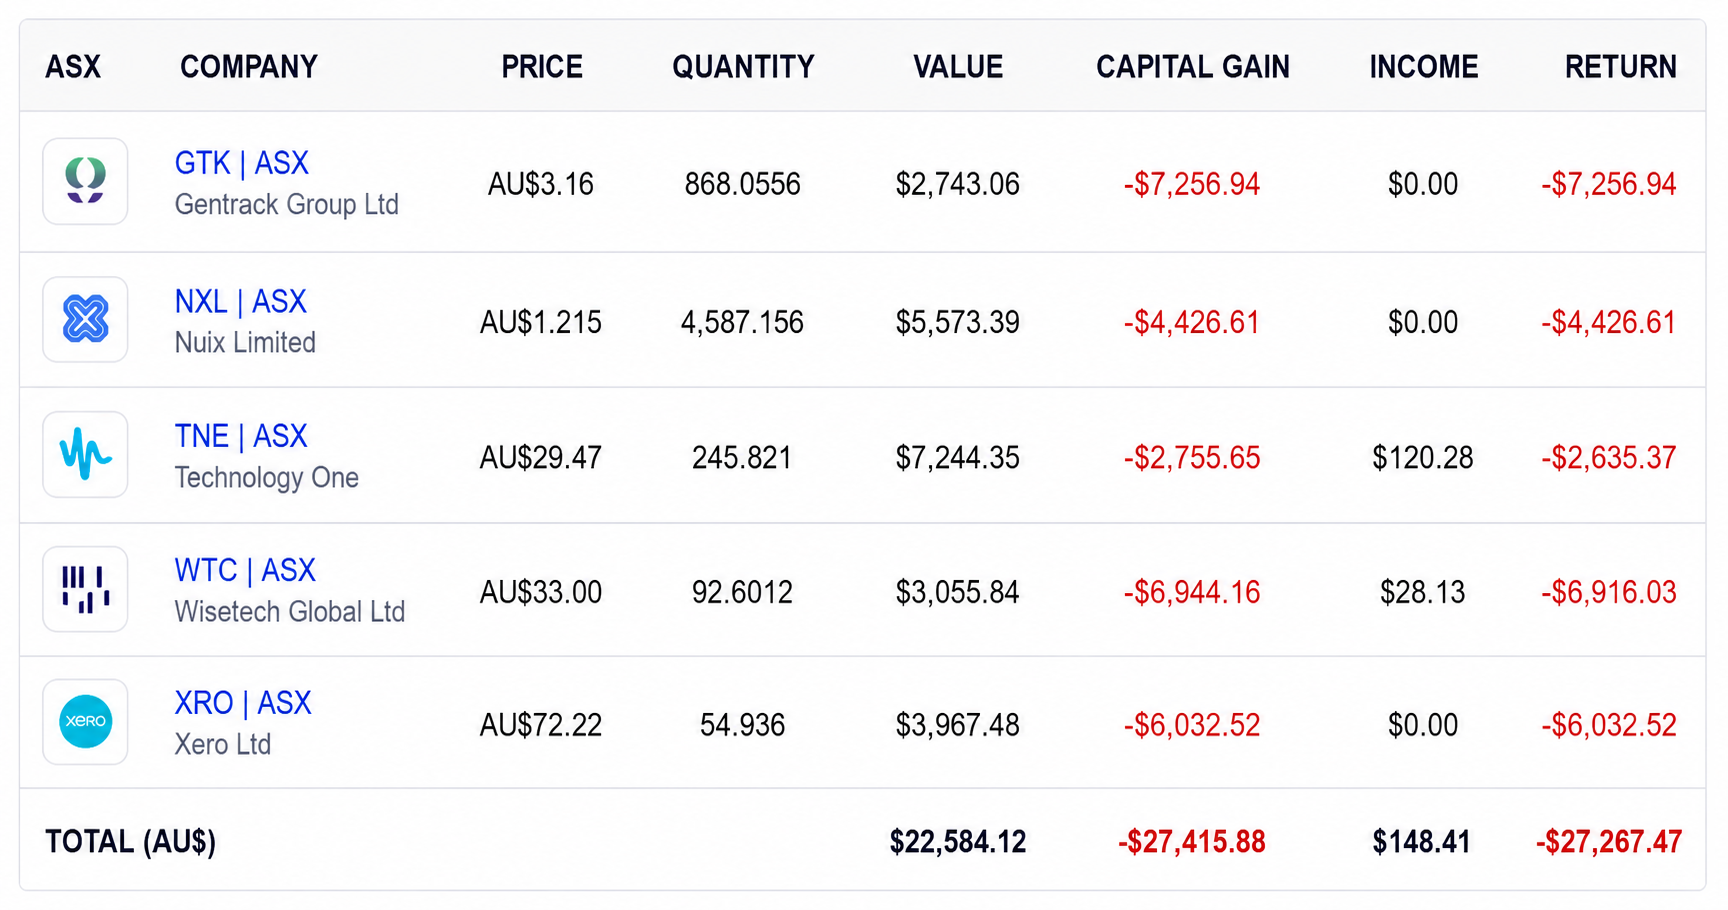Sort by the RETURN column header

[1621, 67]
